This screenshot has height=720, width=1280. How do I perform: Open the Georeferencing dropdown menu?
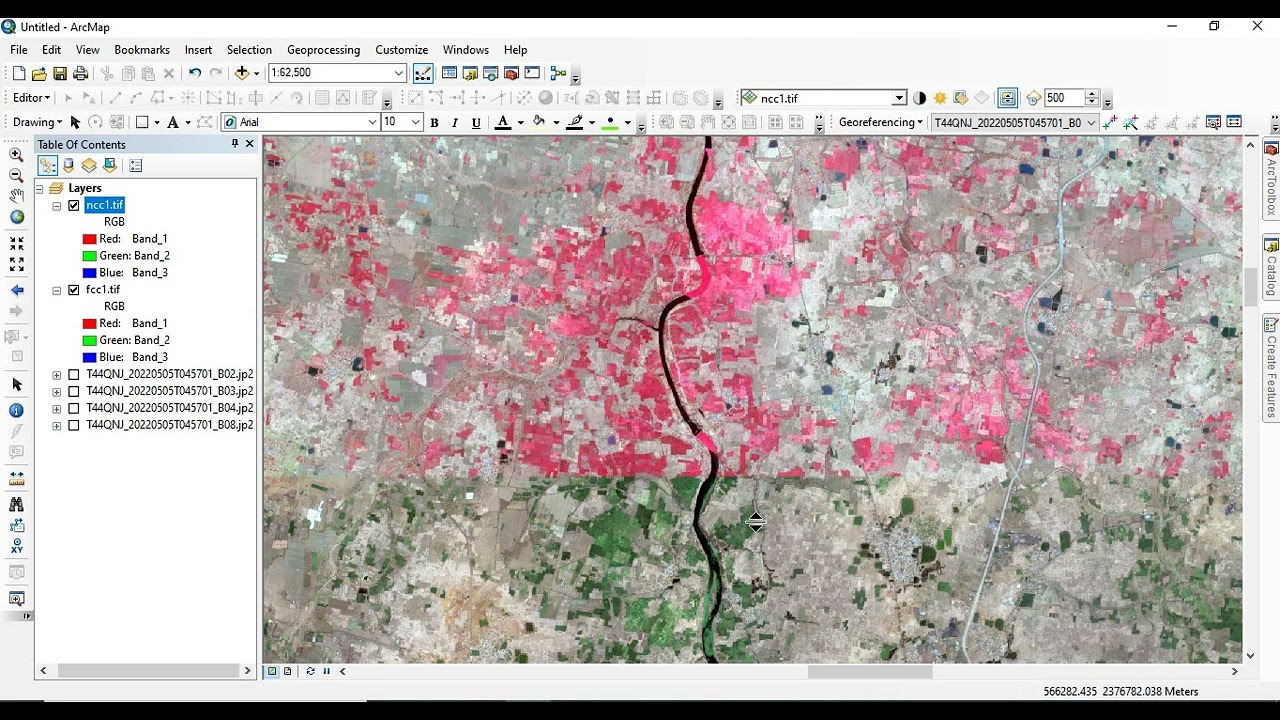[x=880, y=123]
